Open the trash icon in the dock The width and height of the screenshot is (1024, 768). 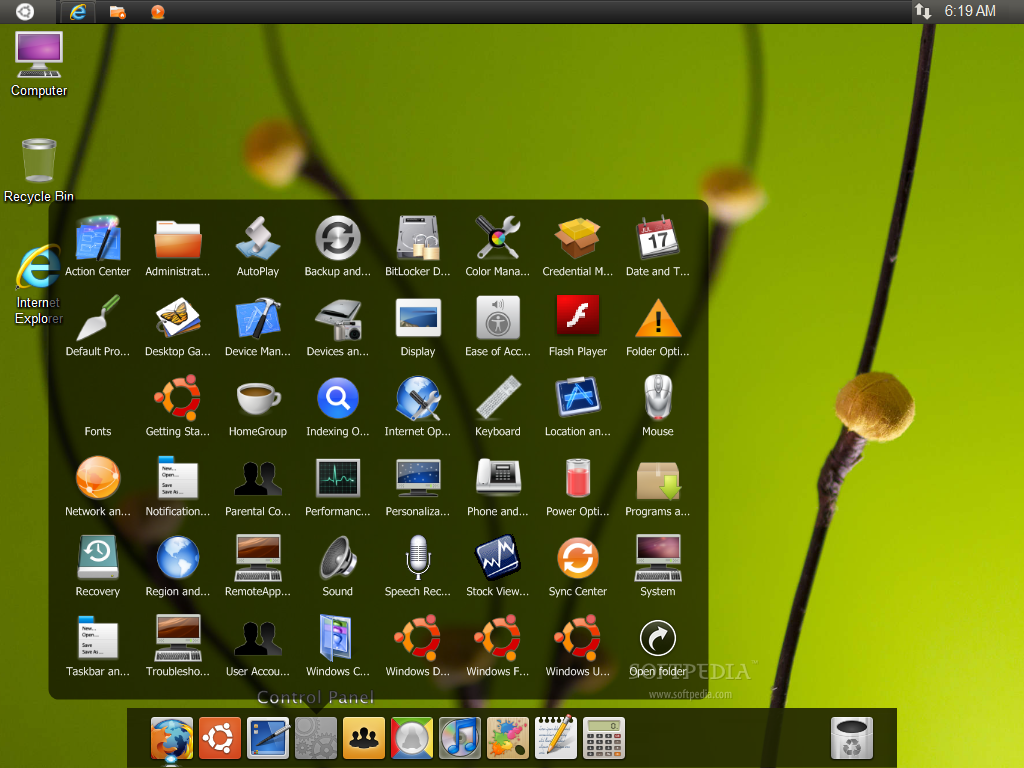[x=851, y=739]
